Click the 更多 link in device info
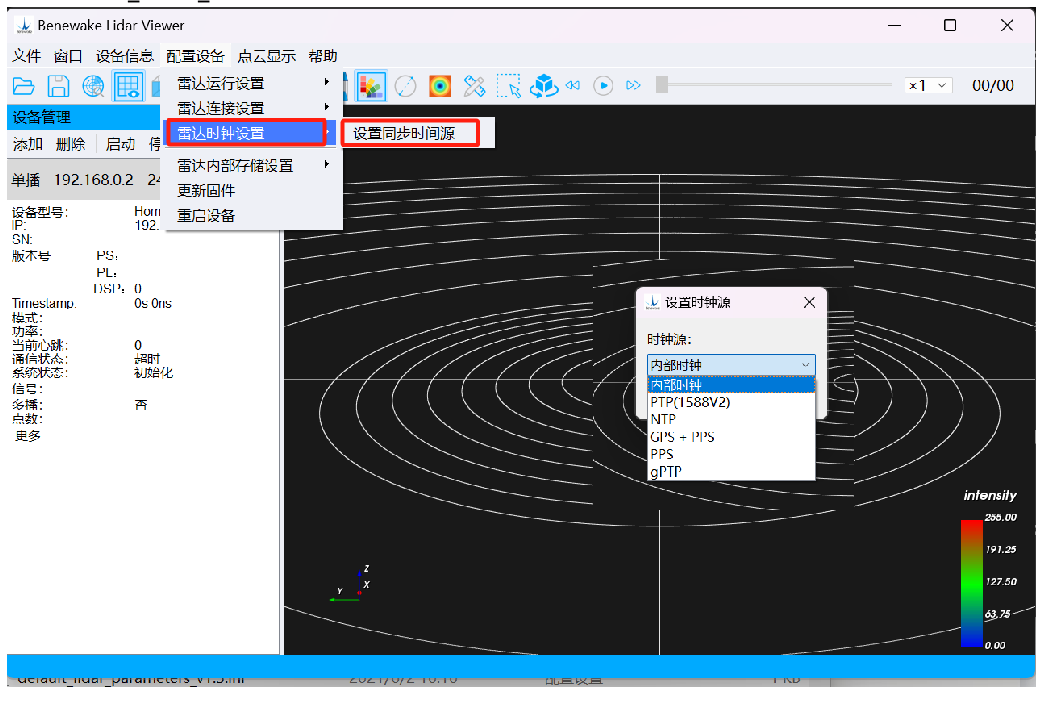Screen dimensions: 1055x703 point(28,436)
